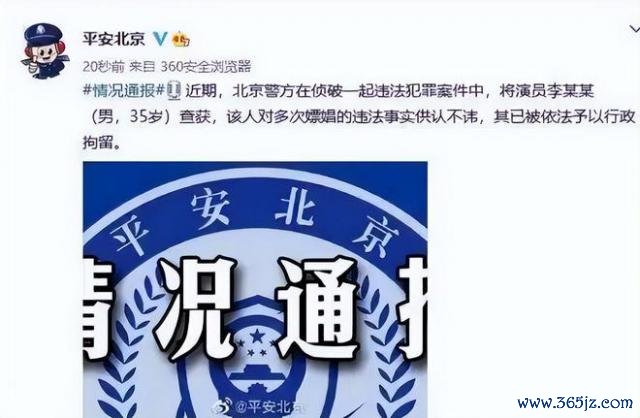Click the large 况 character in image
The image size is (640, 418).
[196, 308]
